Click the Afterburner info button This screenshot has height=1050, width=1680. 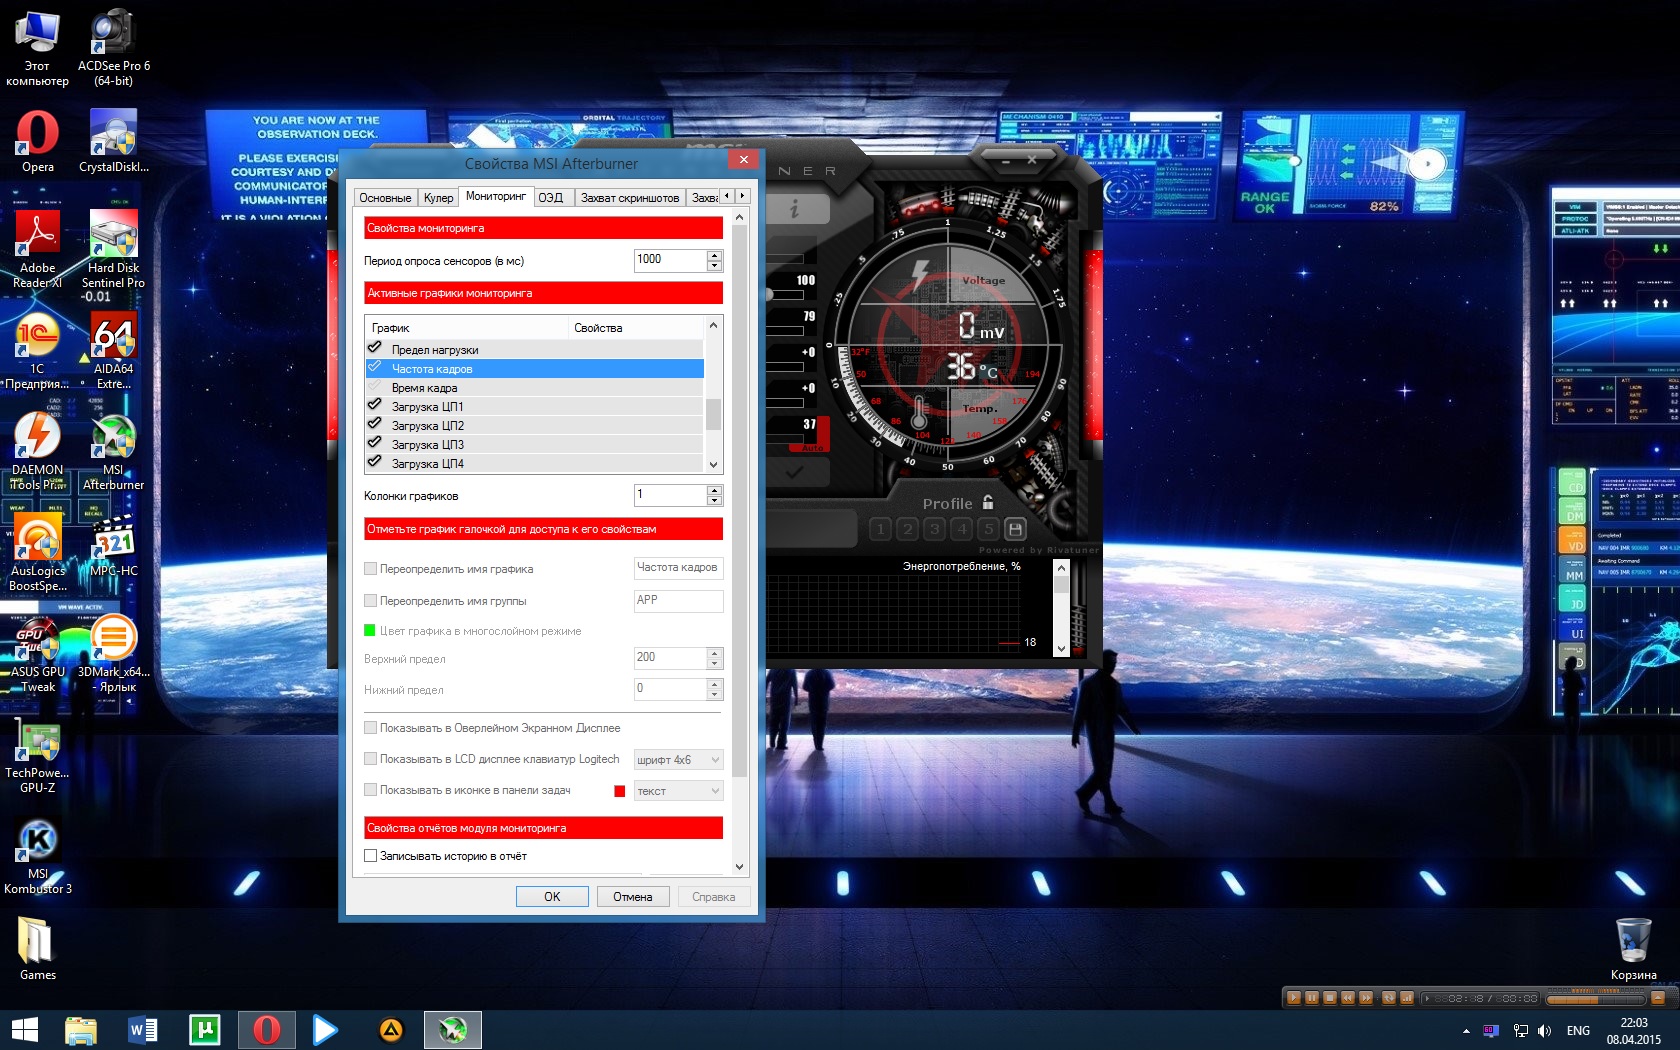796,209
